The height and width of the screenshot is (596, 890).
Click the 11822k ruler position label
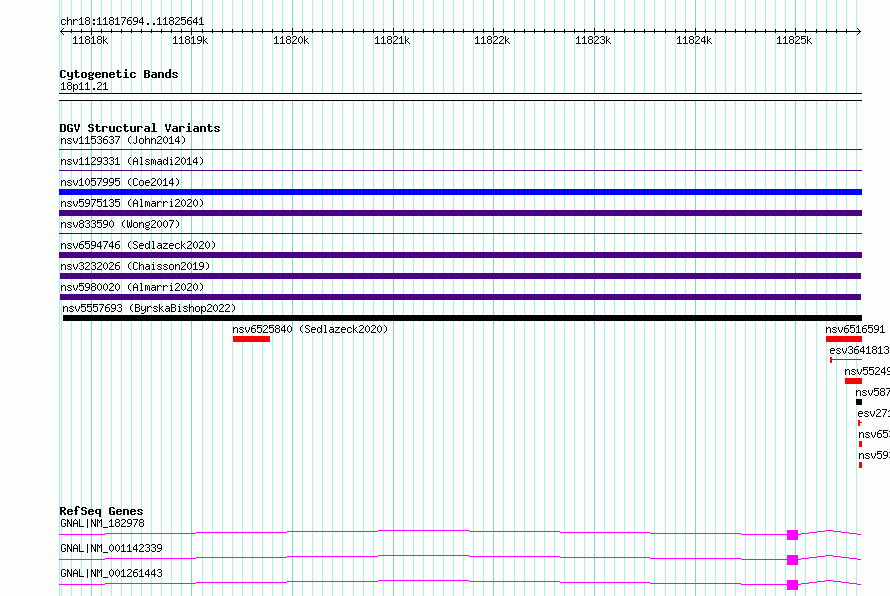click(x=492, y=40)
